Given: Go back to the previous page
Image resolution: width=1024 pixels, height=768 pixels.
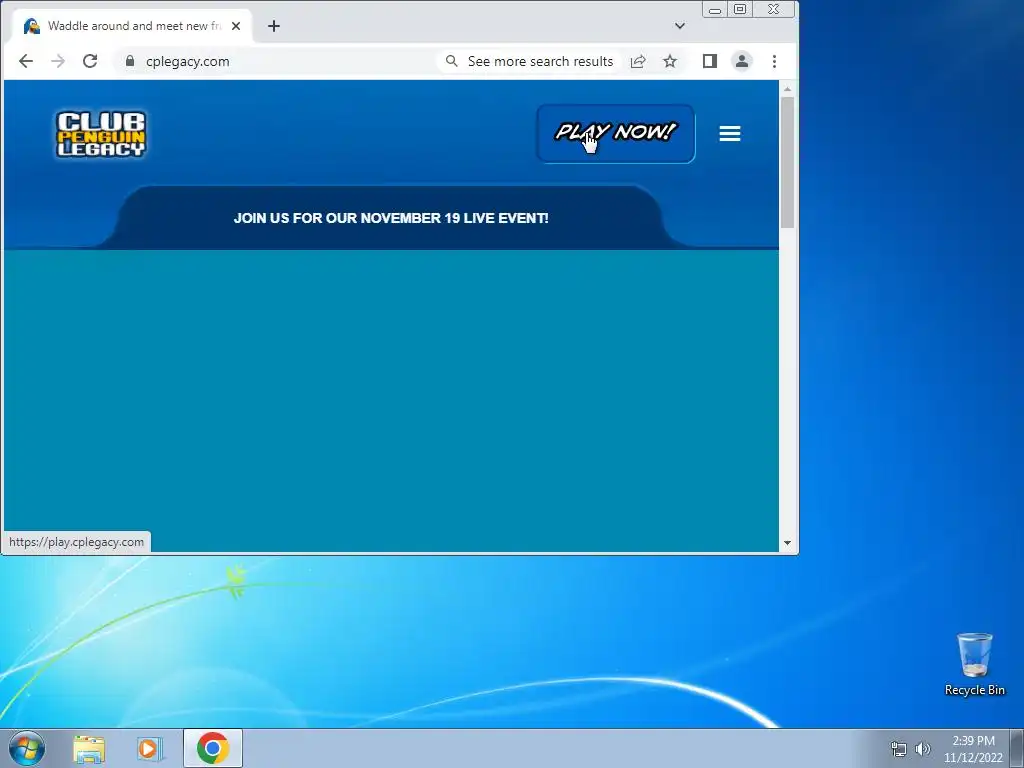Looking at the screenshot, I should click(25, 61).
